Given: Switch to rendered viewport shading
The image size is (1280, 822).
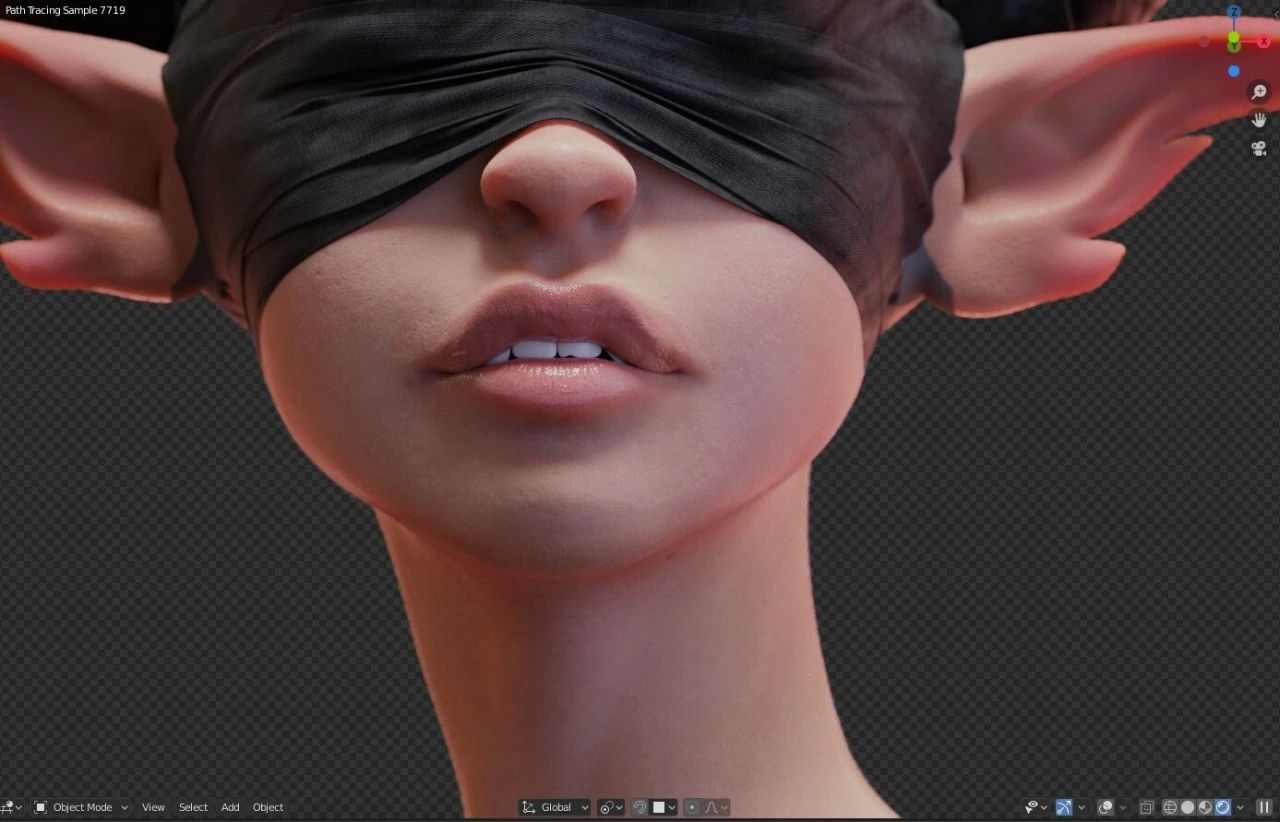Looking at the screenshot, I should [x=1222, y=807].
